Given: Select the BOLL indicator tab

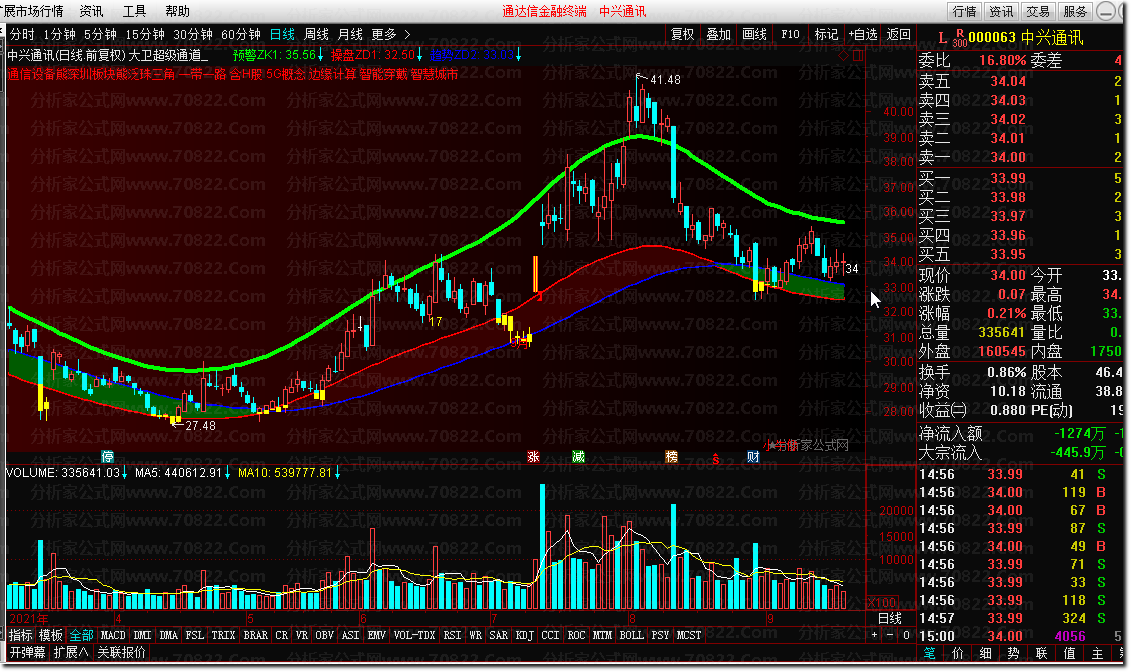Looking at the screenshot, I should pos(632,635).
